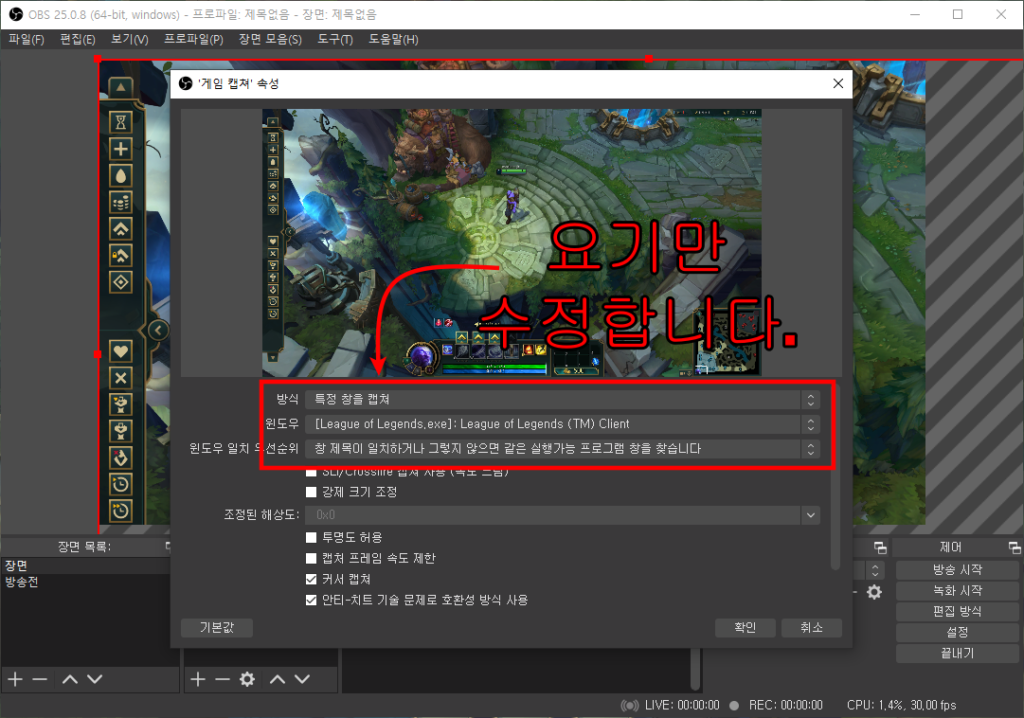Move the source up in the sources list

click(278, 679)
